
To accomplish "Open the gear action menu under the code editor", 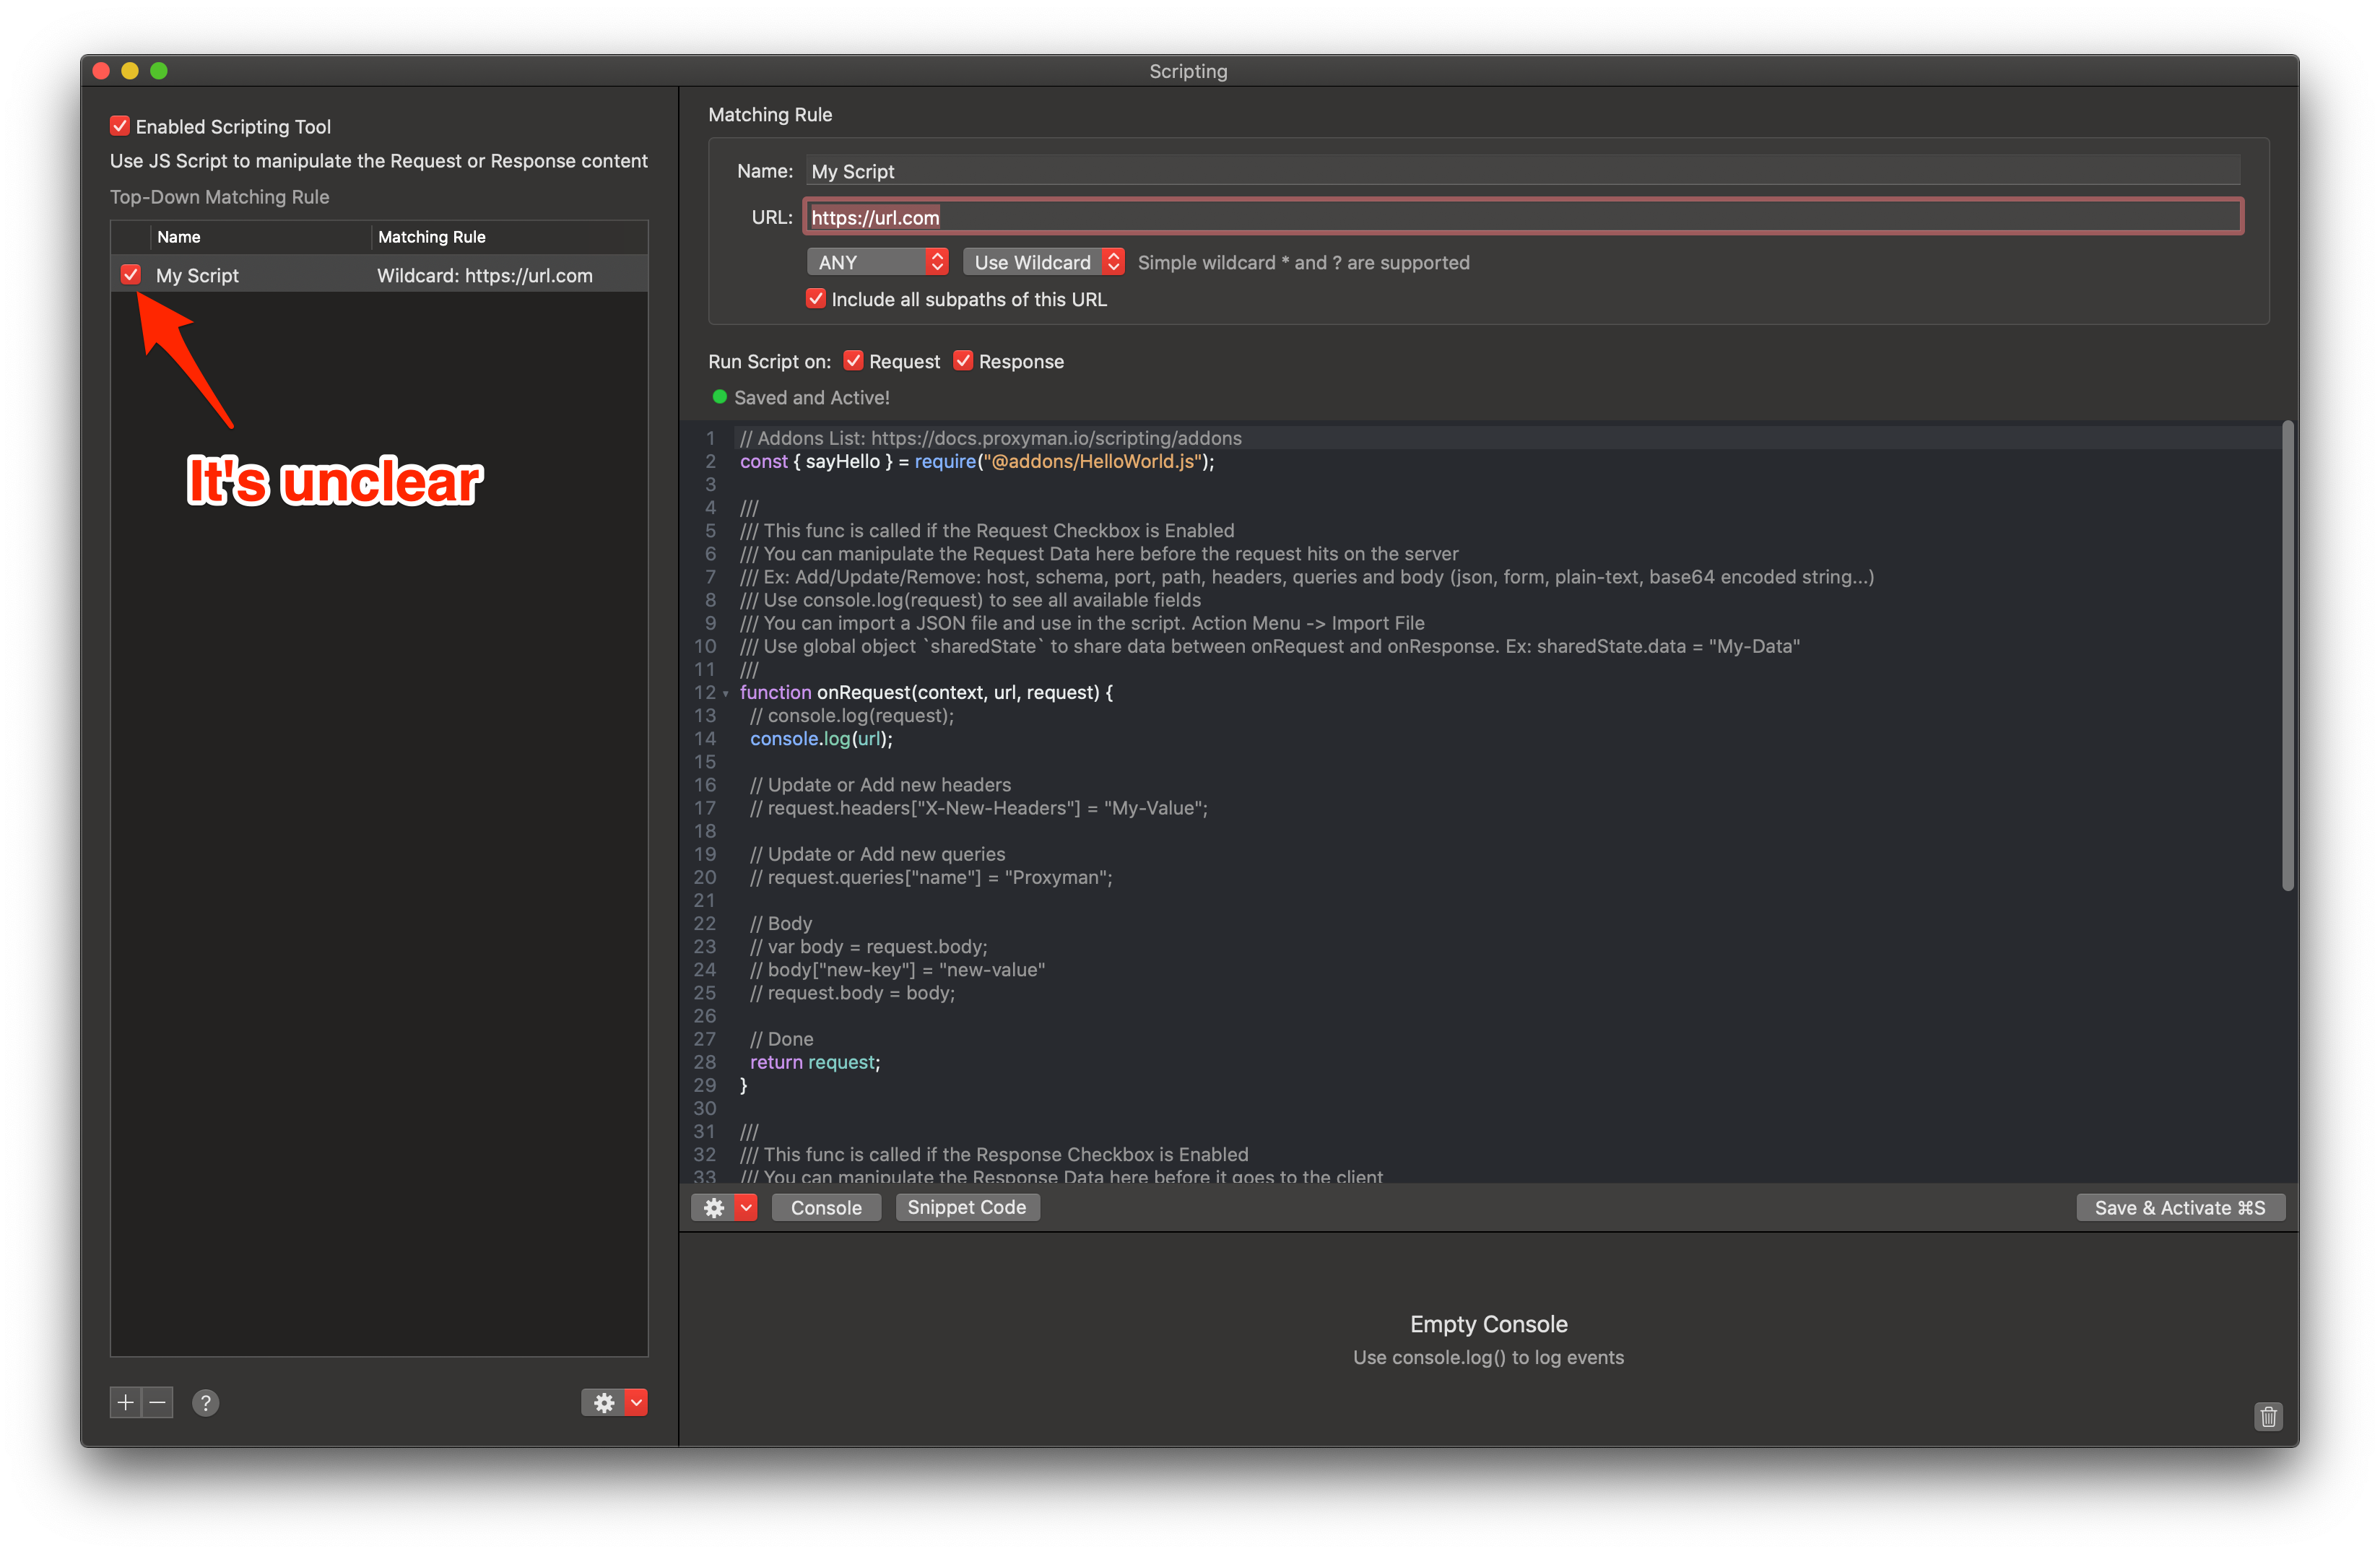I will point(715,1207).
